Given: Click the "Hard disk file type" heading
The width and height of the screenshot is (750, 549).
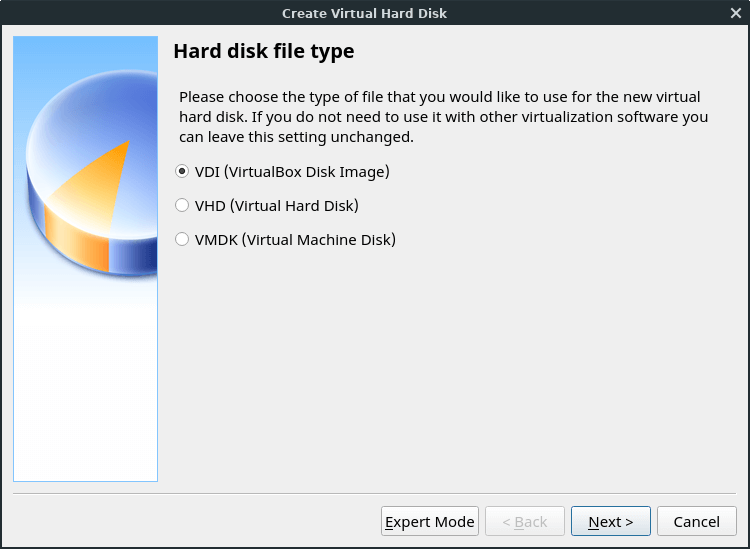Looking at the screenshot, I should pyautogui.click(x=264, y=51).
